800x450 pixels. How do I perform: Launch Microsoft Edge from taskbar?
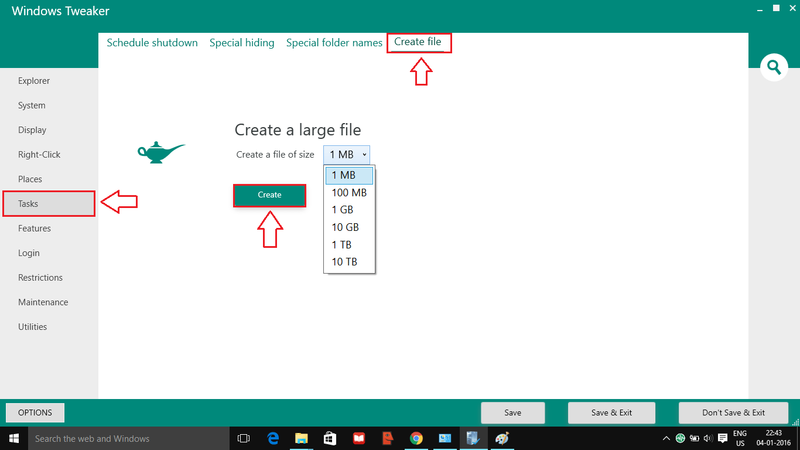point(273,438)
